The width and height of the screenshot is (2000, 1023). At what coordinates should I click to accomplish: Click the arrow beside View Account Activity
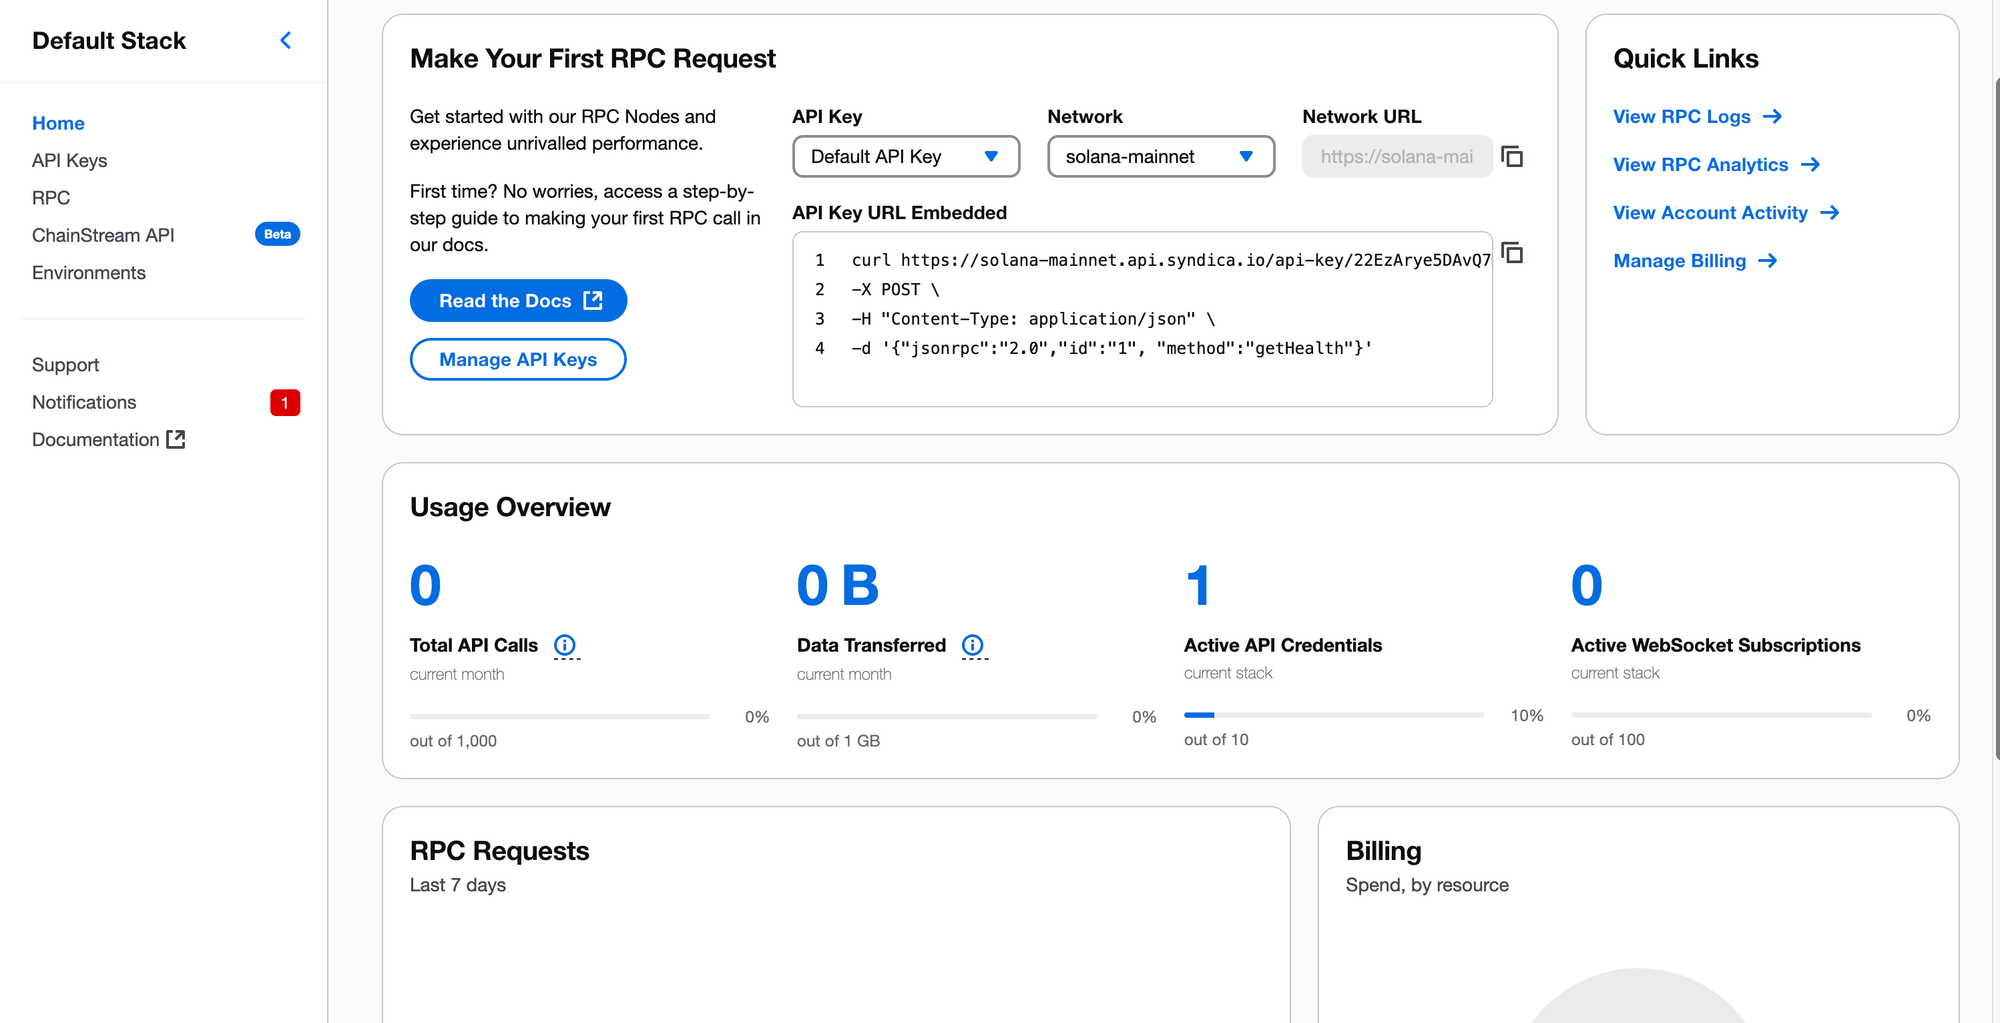pos(1830,213)
